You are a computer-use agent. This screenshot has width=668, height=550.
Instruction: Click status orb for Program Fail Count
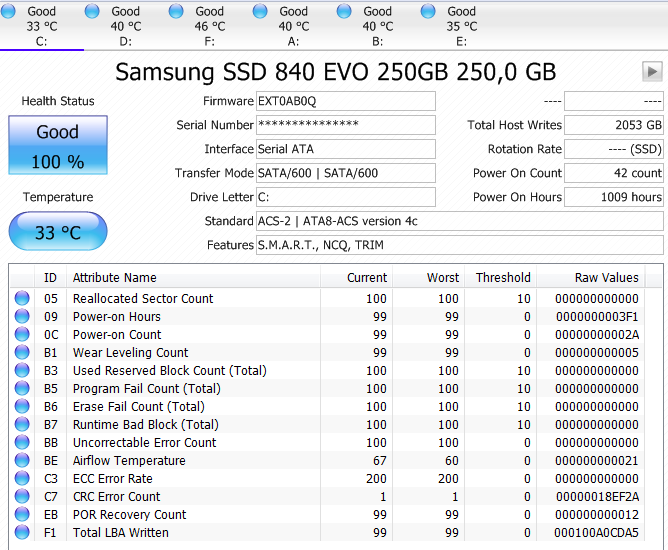pyautogui.click(x=22, y=388)
